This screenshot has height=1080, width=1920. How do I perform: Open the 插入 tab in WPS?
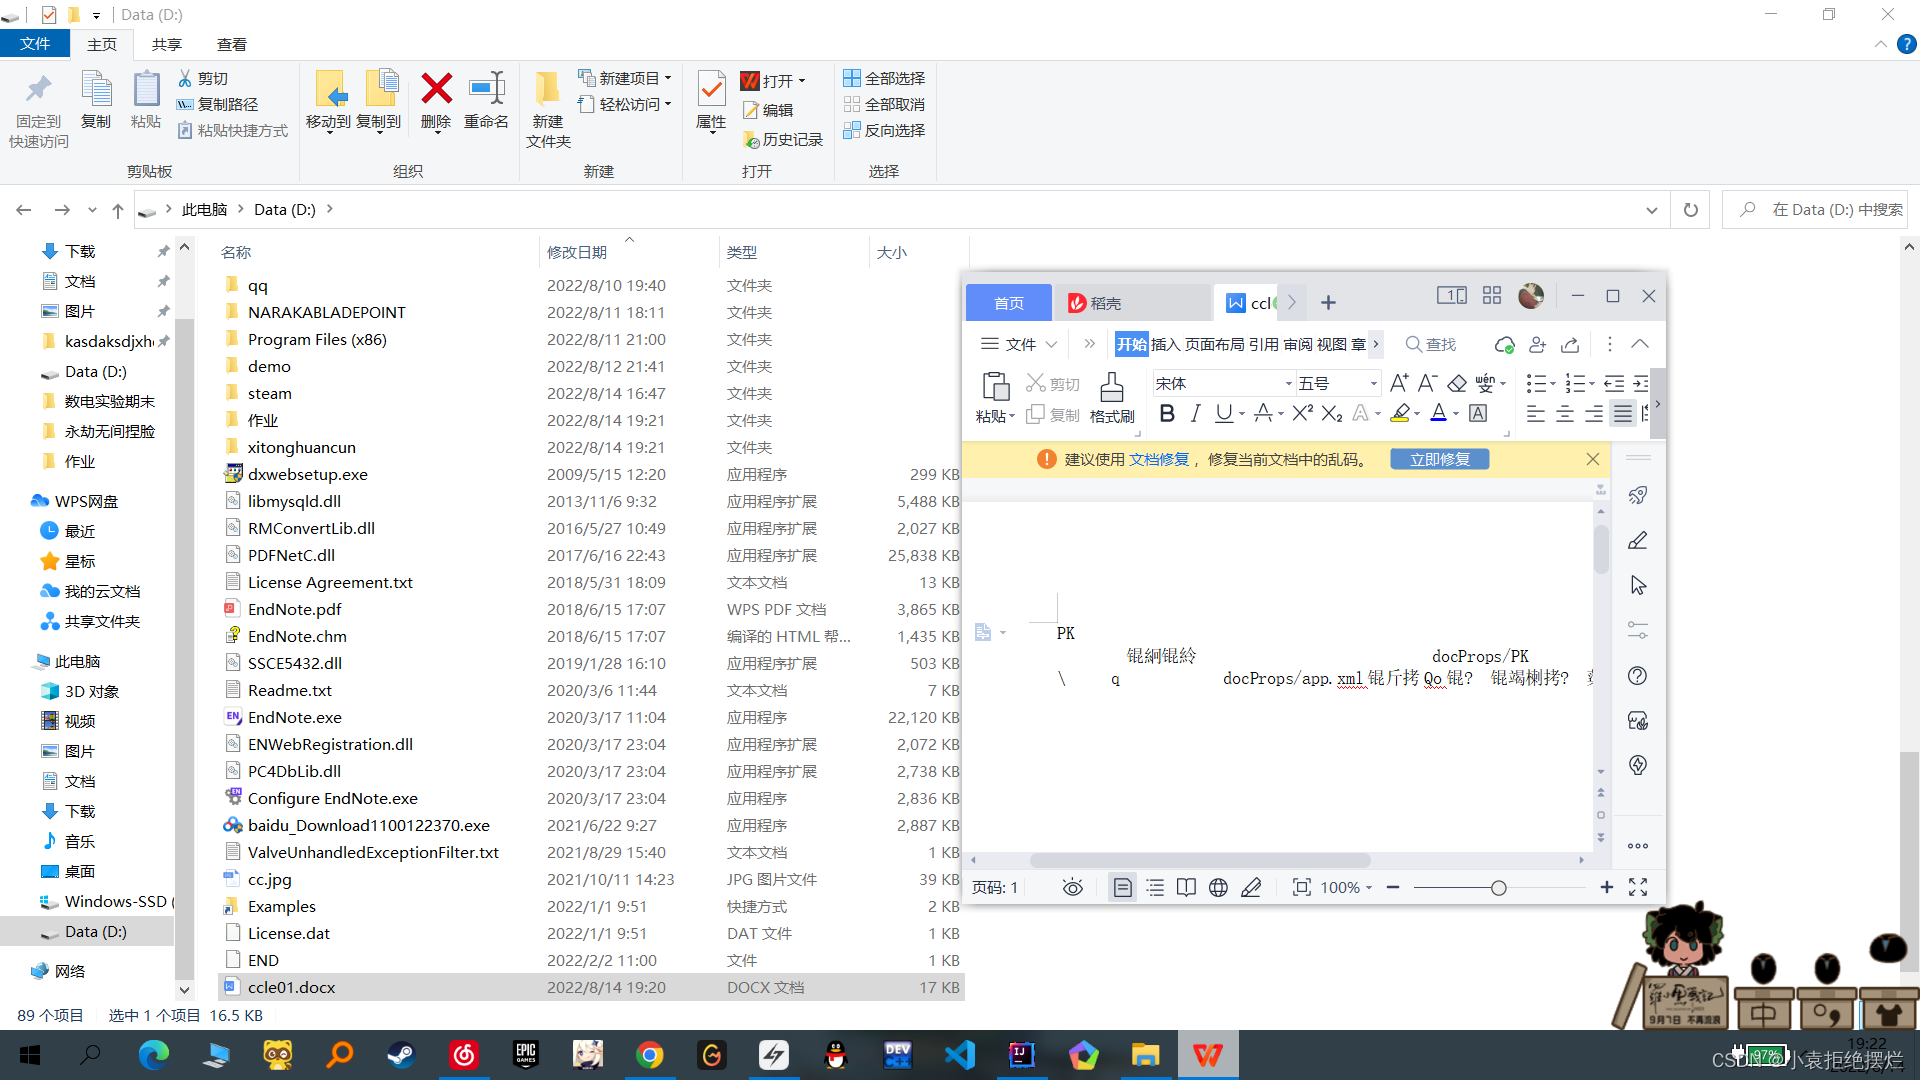(1165, 345)
